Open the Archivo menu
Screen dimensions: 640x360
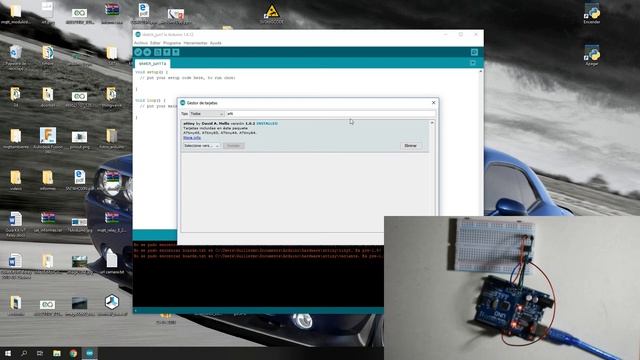tap(140, 43)
